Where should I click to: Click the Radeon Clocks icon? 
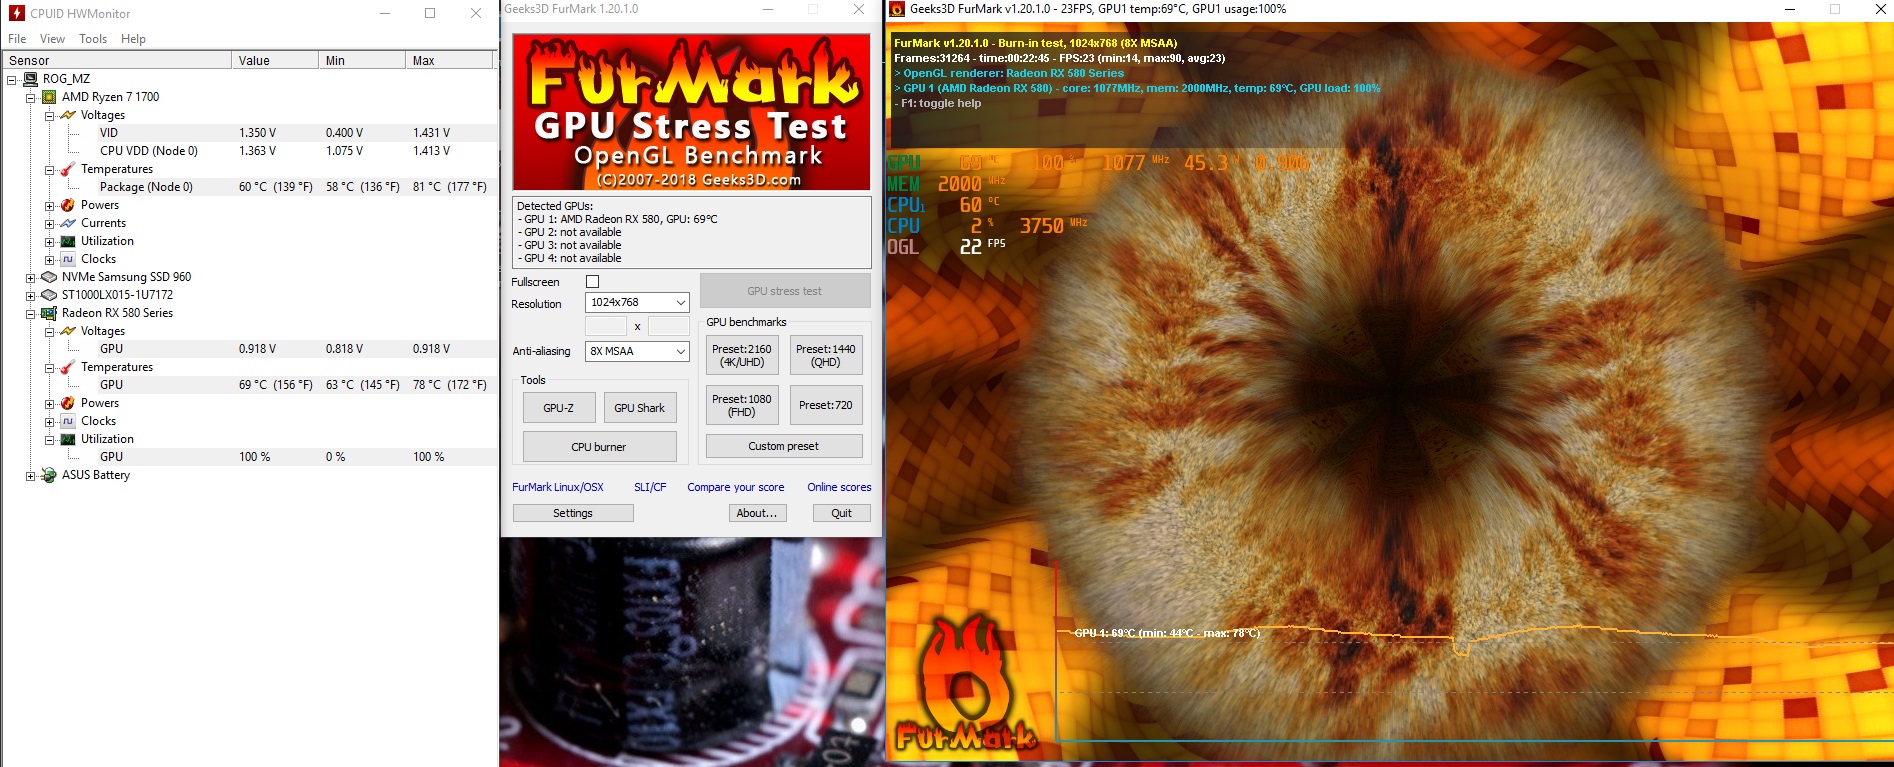68,421
